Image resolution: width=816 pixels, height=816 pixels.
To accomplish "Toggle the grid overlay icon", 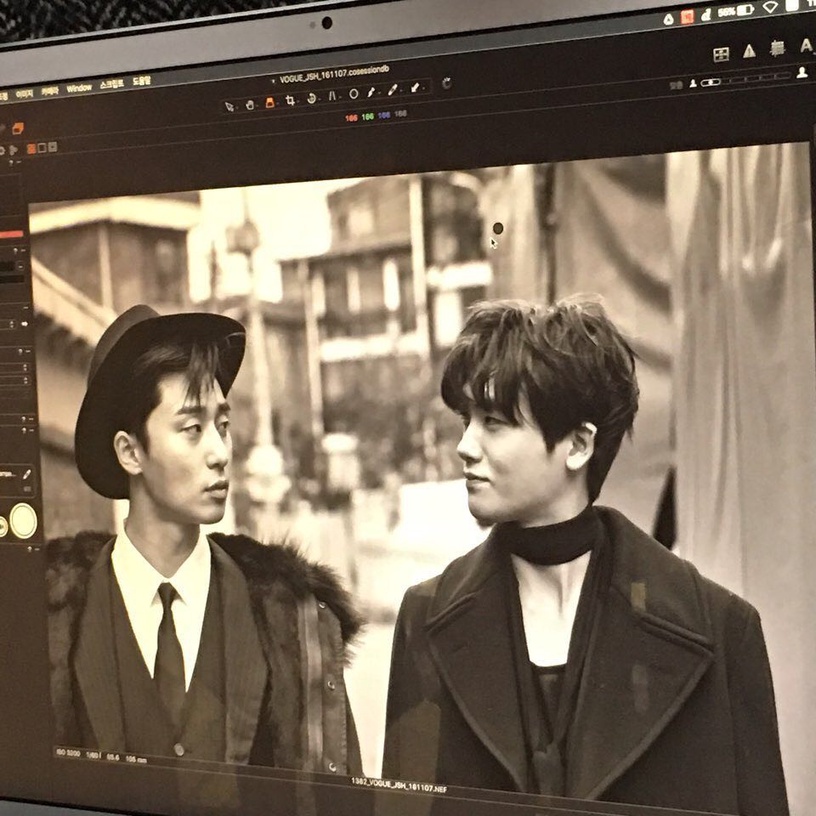I will click(x=721, y=54).
